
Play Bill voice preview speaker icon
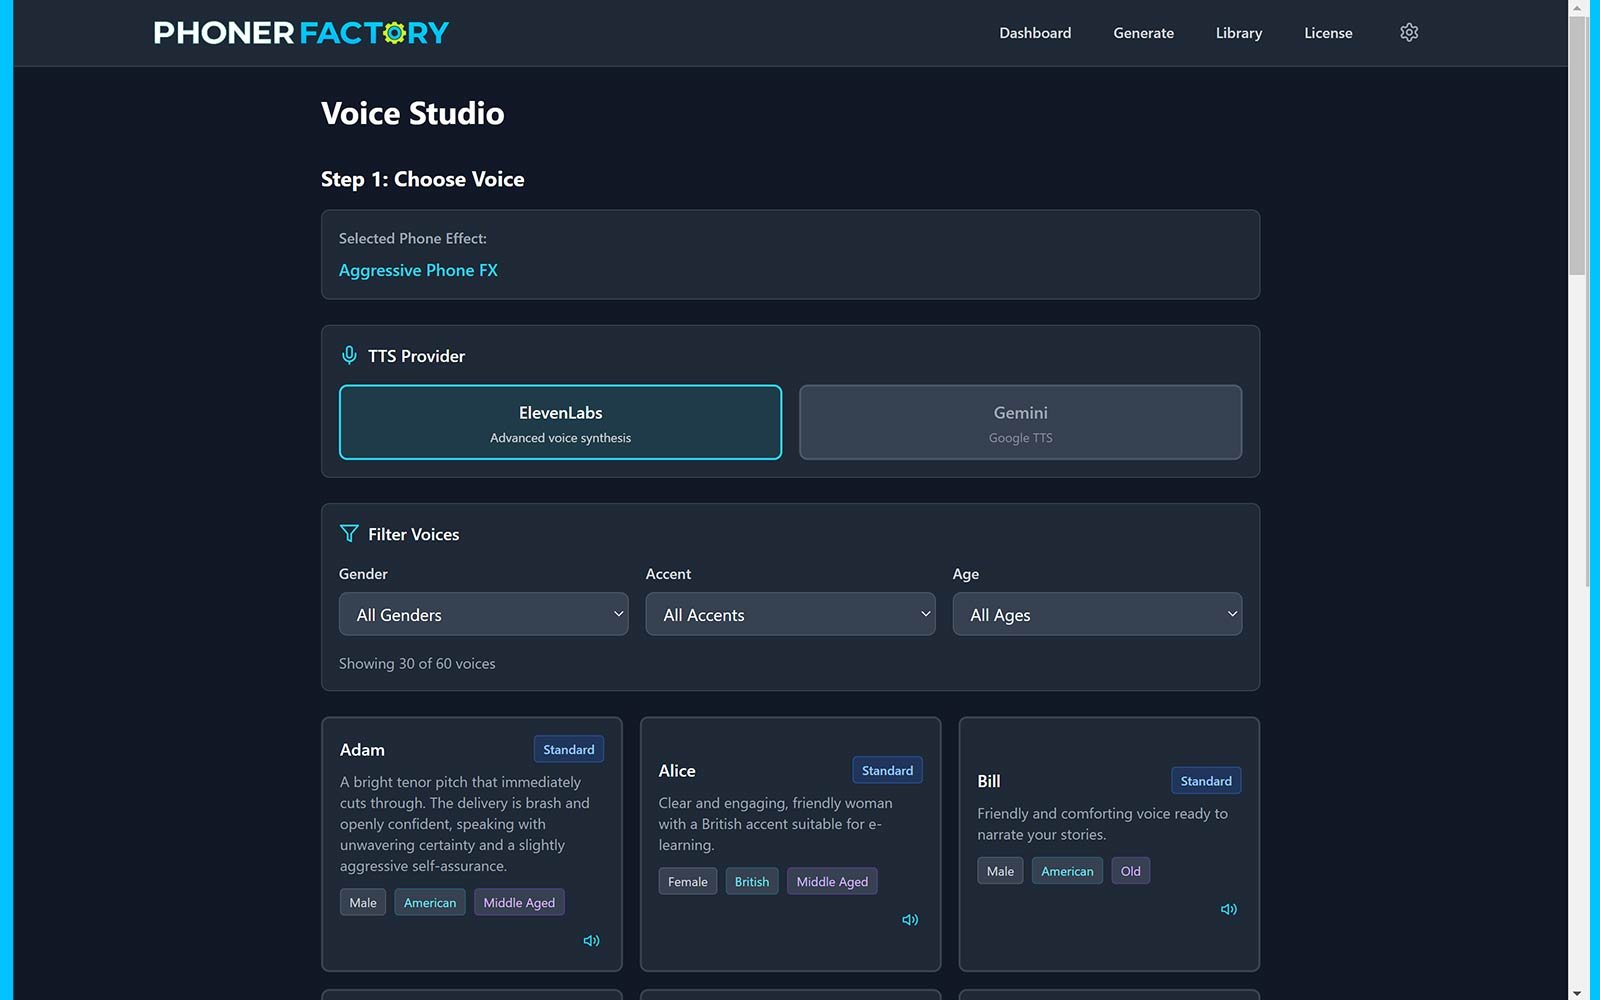pyautogui.click(x=1228, y=909)
